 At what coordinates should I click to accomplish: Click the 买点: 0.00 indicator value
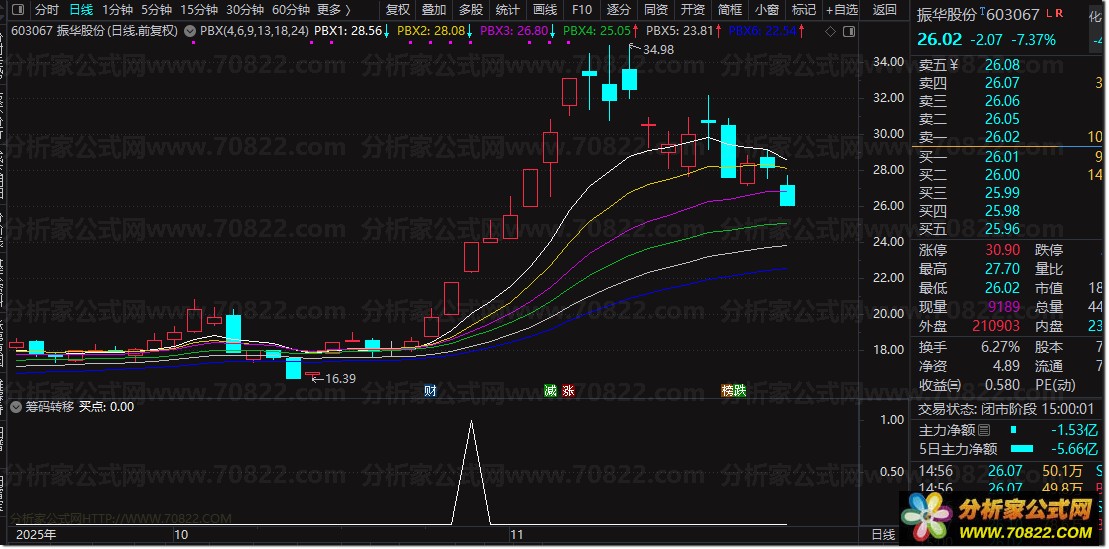[x=106, y=407]
